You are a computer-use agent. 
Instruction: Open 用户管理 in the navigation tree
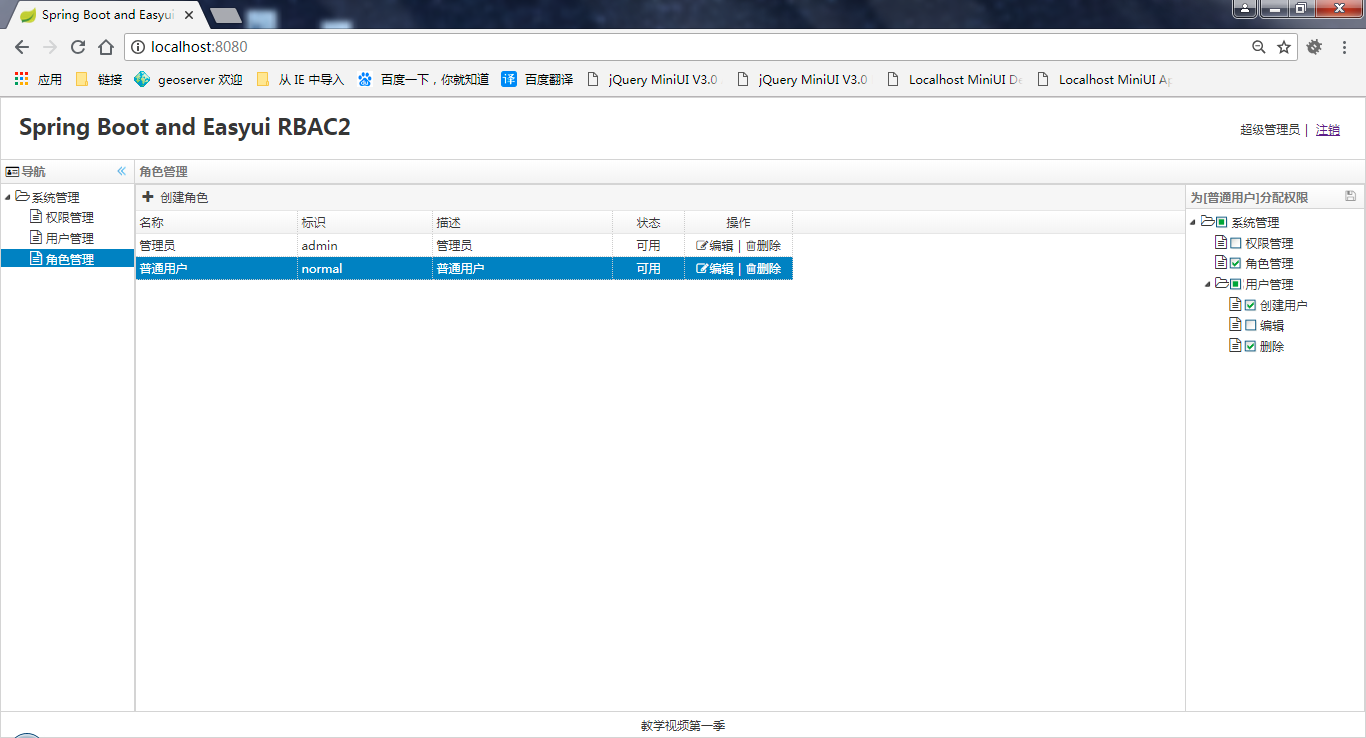coord(69,238)
